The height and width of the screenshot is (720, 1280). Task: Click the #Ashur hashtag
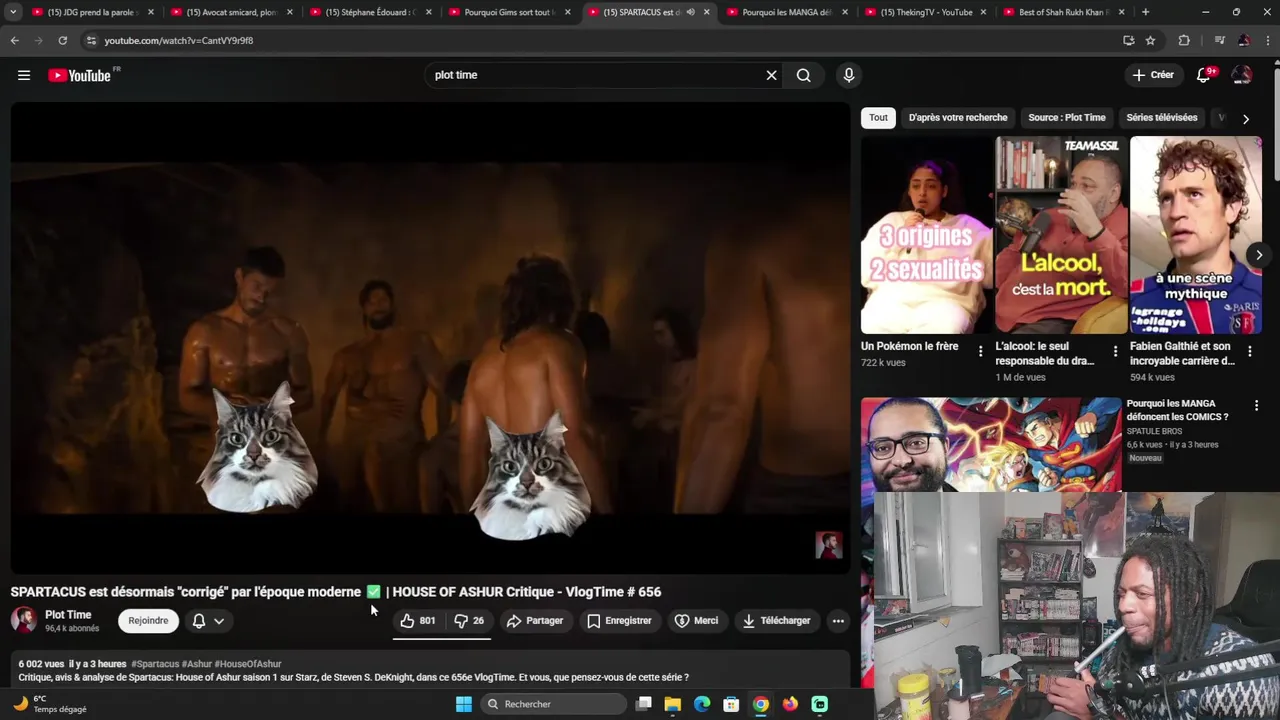click(x=196, y=664)
